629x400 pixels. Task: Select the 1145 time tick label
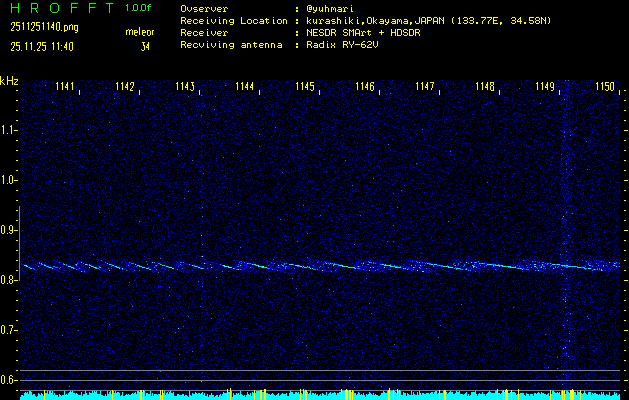click(305, 88)
